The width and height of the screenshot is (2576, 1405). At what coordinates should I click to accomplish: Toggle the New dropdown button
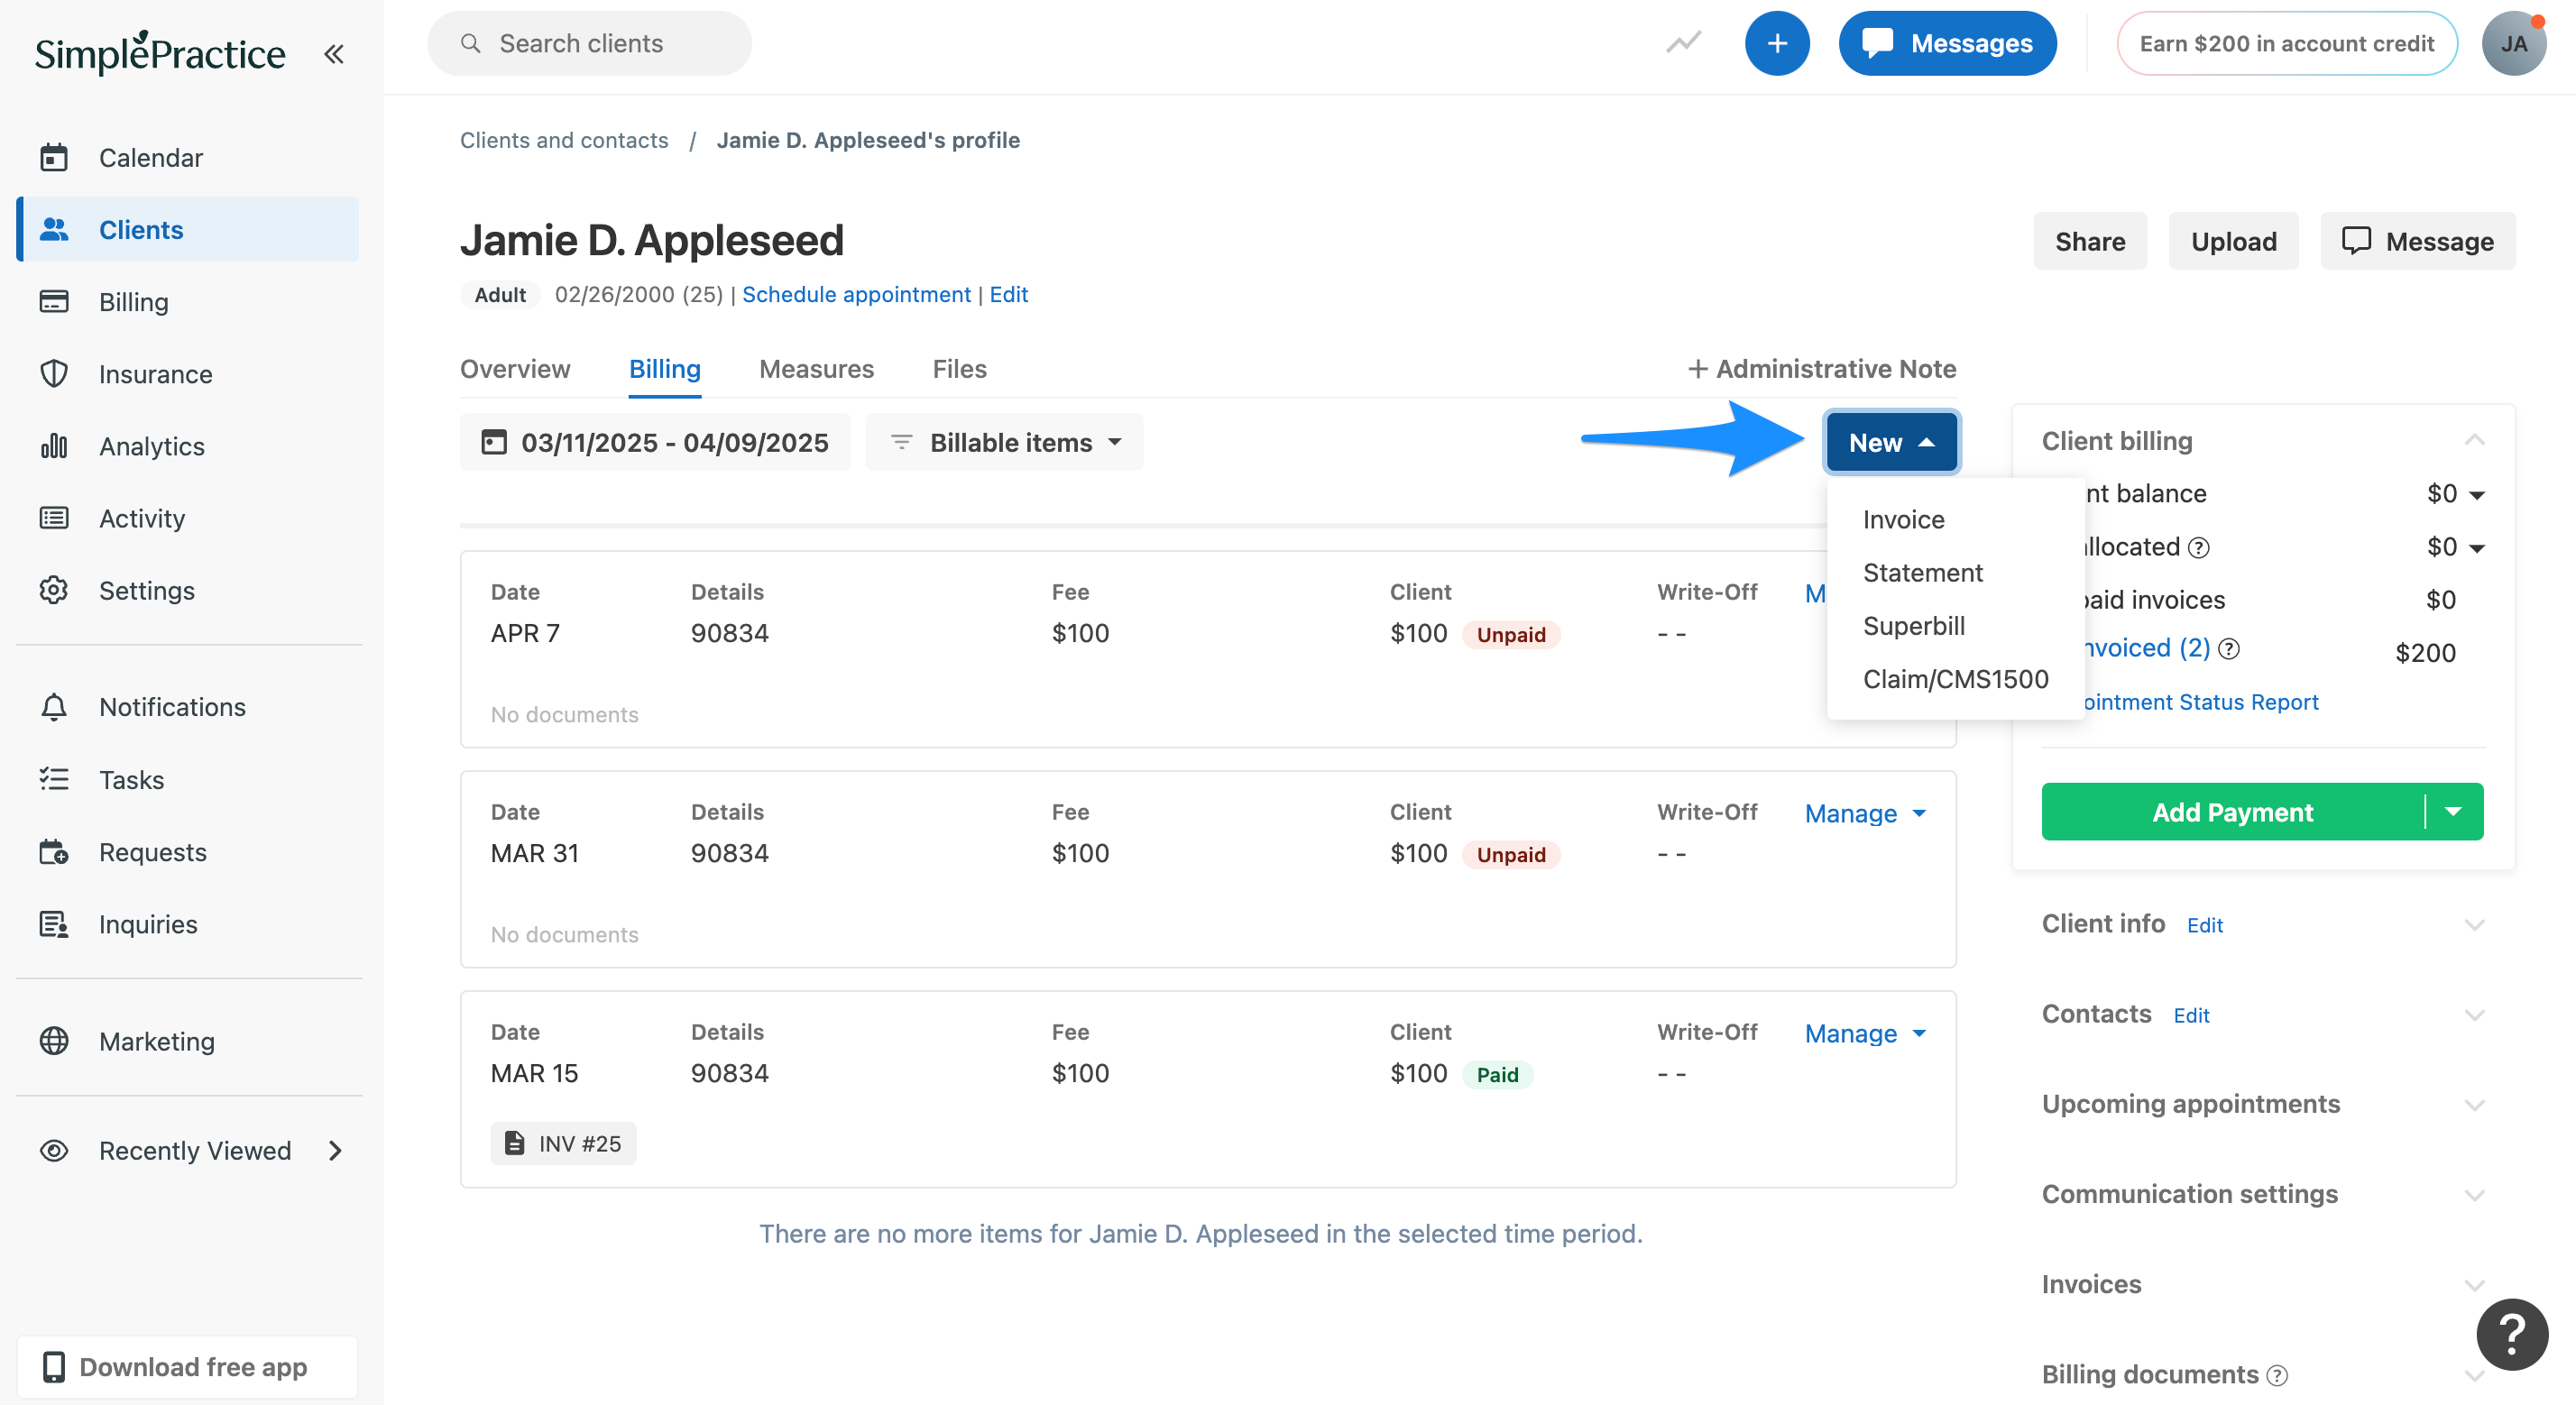click(1892, 442)
